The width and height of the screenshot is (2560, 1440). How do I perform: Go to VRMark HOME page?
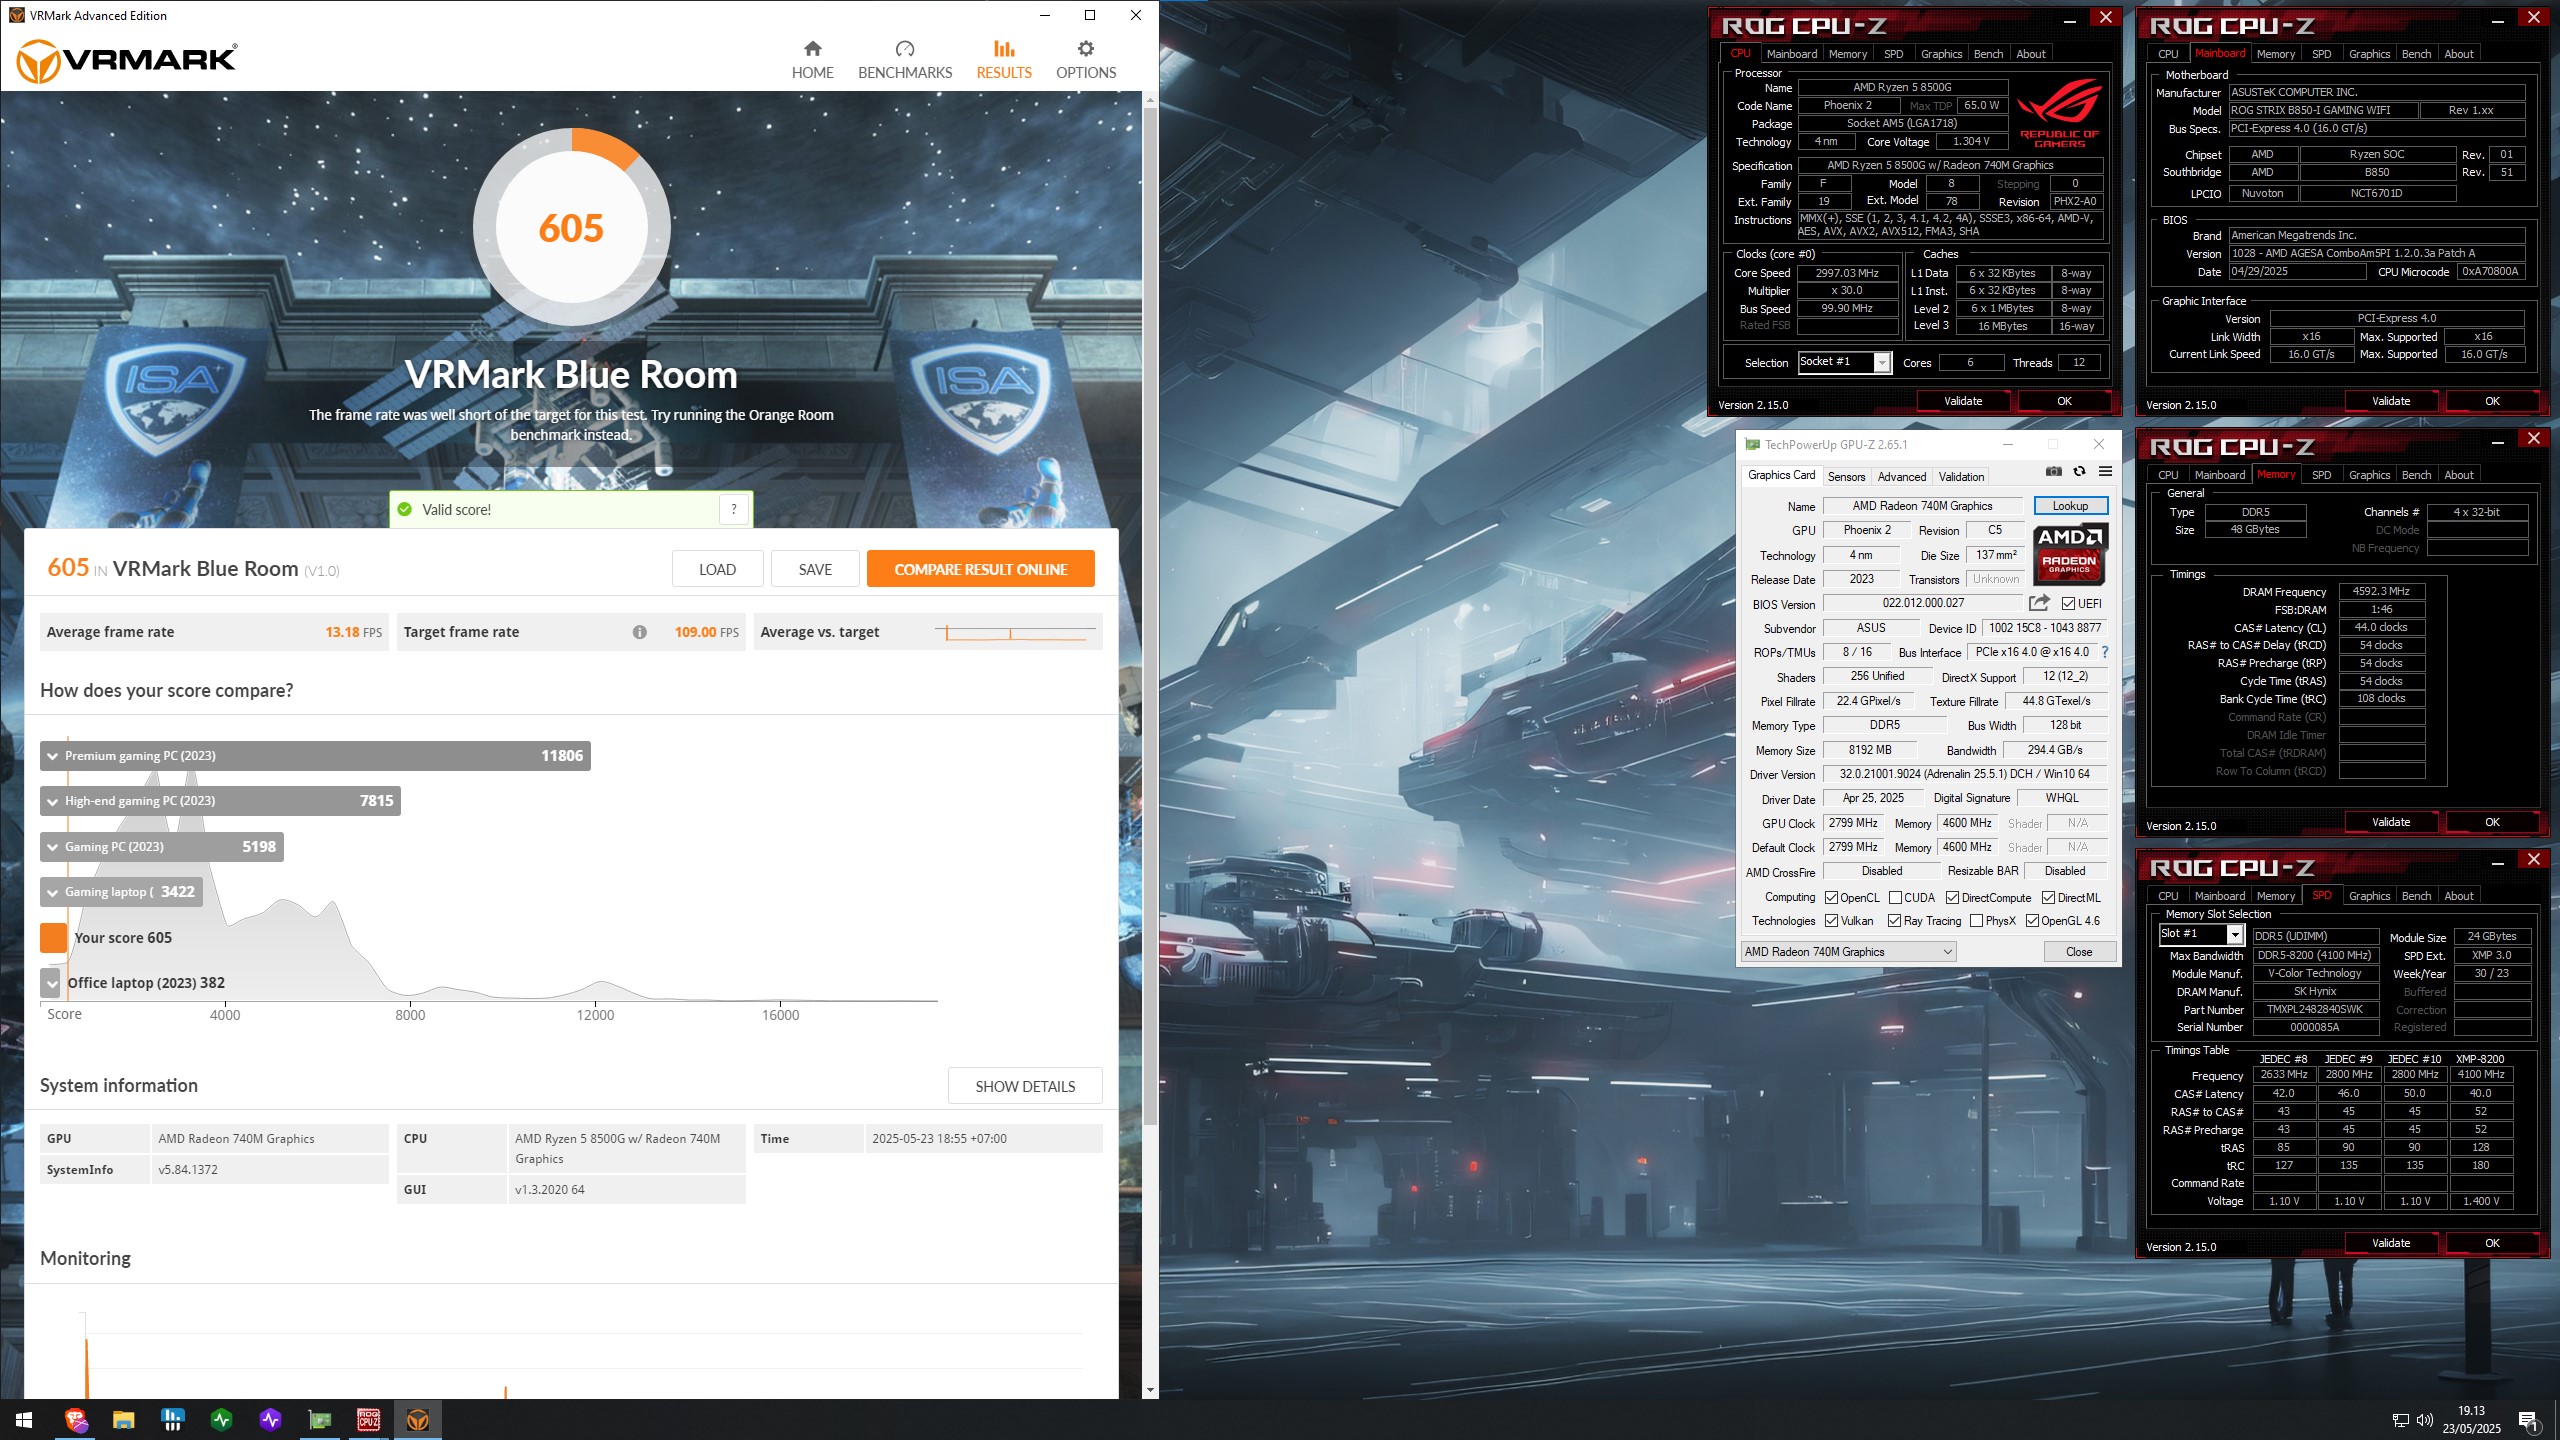point(812,60)
